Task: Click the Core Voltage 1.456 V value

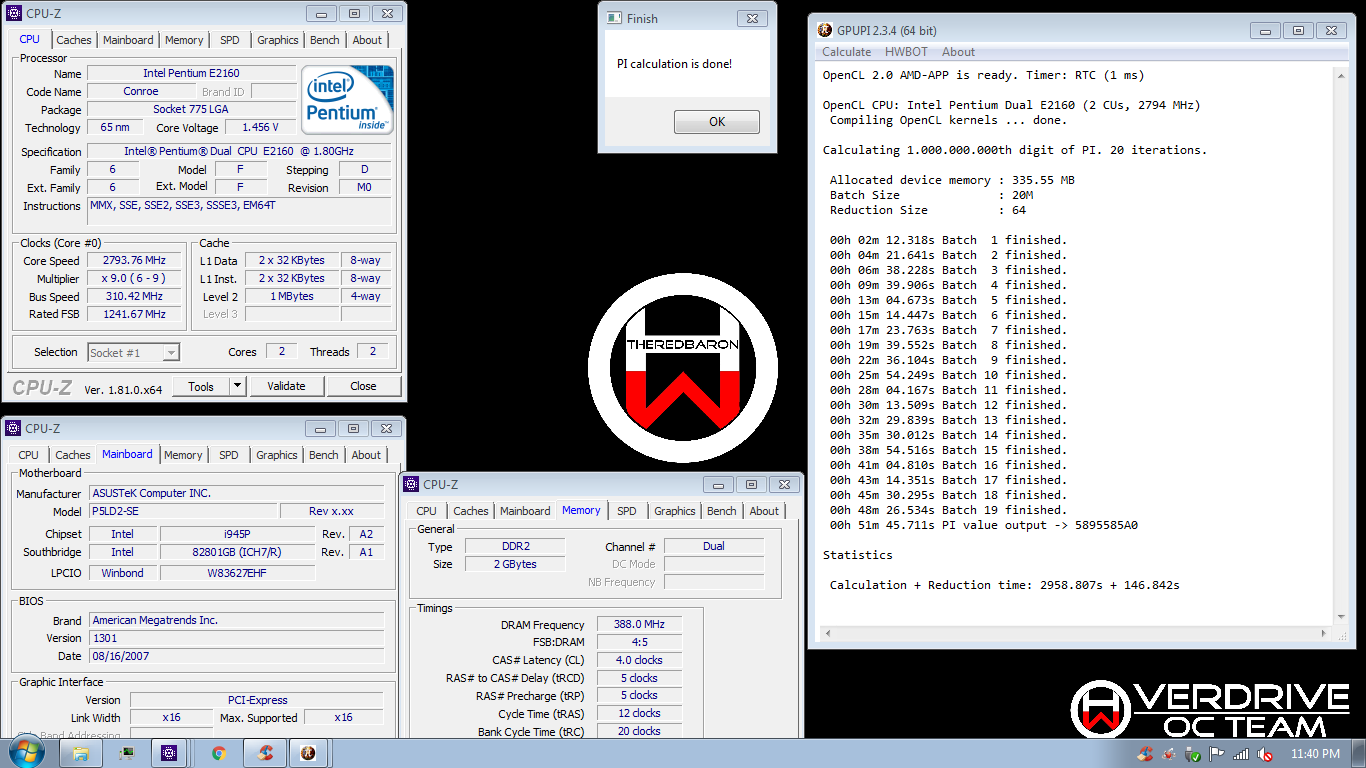Action: 260,127
